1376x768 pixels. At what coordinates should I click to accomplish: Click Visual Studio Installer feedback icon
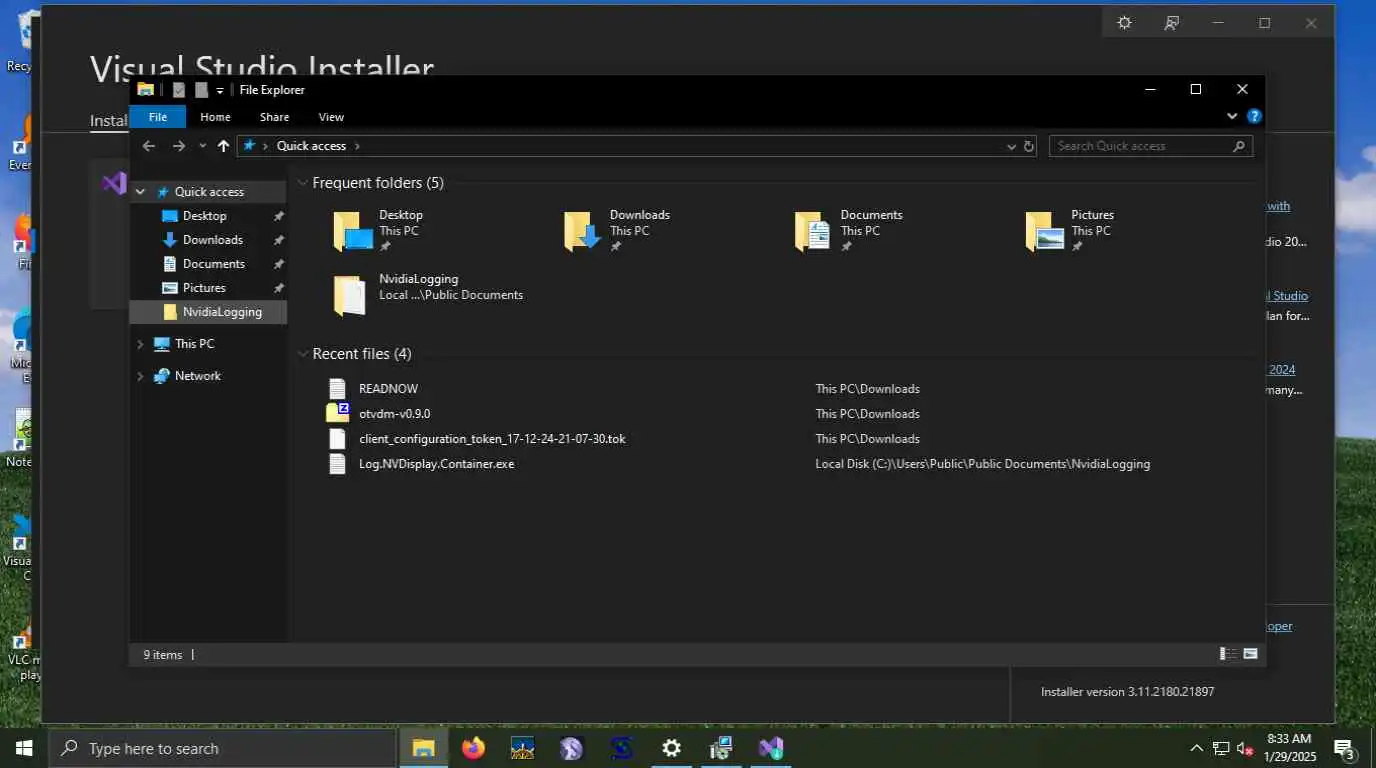point(1171,23)
